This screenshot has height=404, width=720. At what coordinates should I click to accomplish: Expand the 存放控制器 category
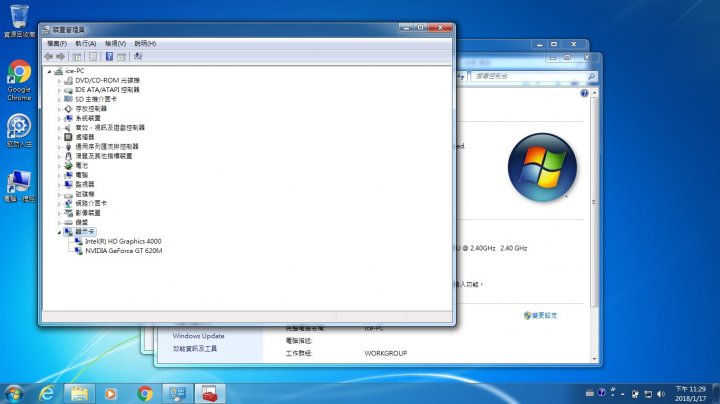point(59,109)
